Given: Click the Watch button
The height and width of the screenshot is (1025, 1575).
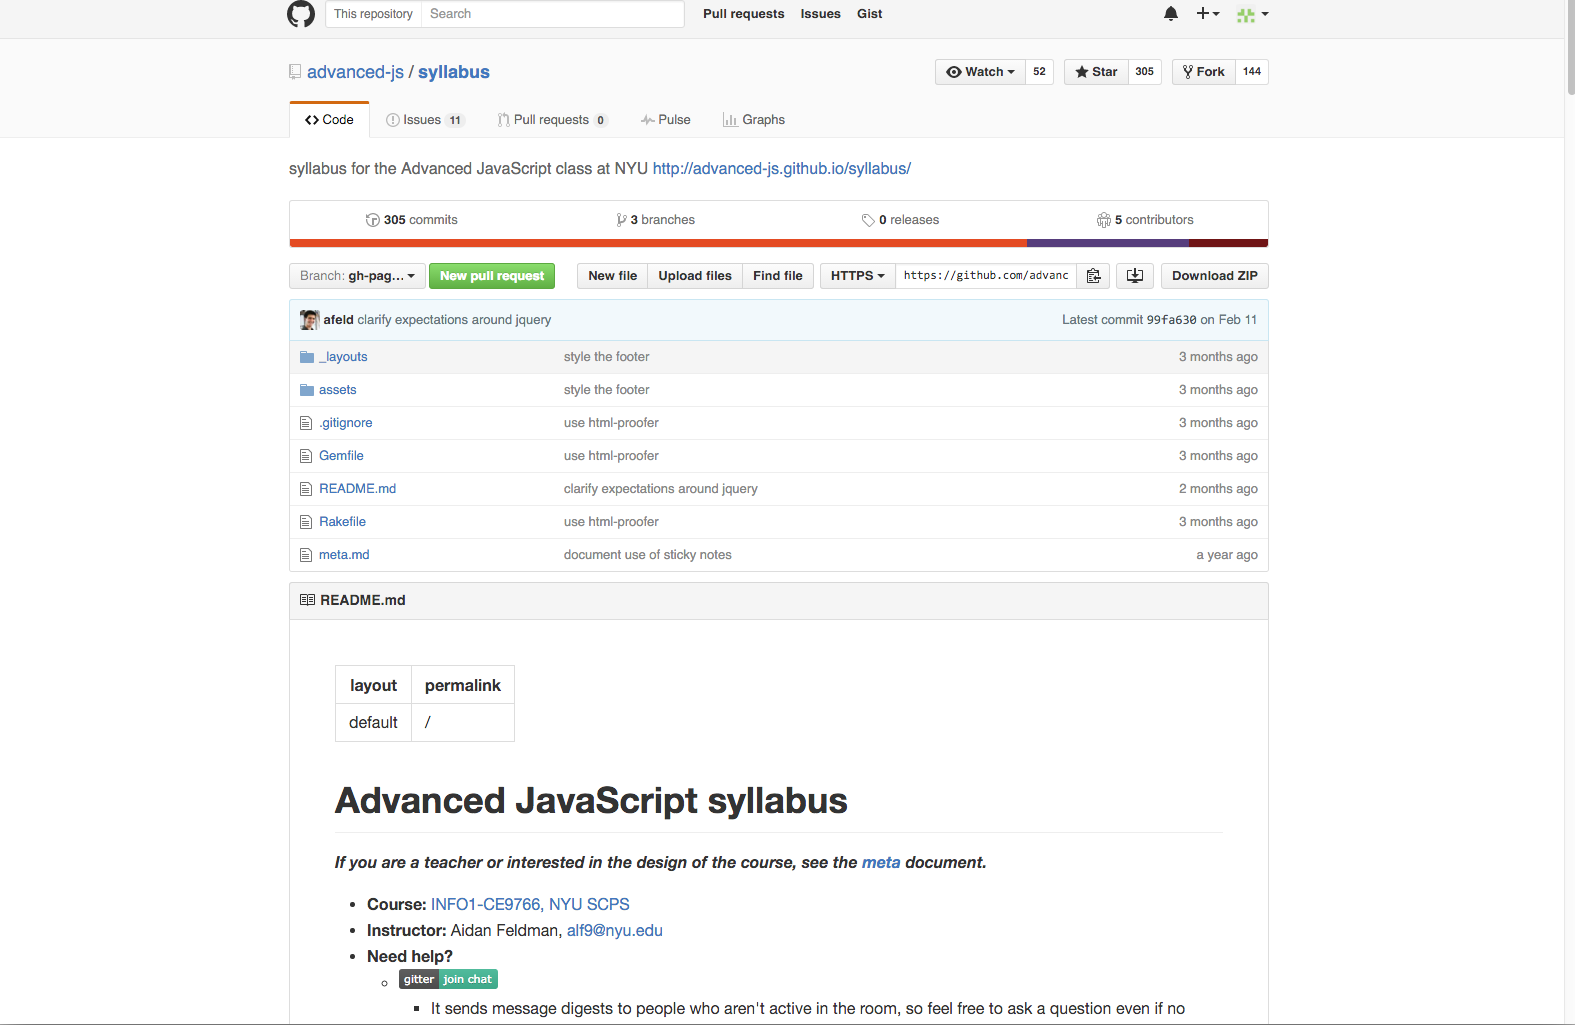Looking at the screenshot, I should point(980,72).
